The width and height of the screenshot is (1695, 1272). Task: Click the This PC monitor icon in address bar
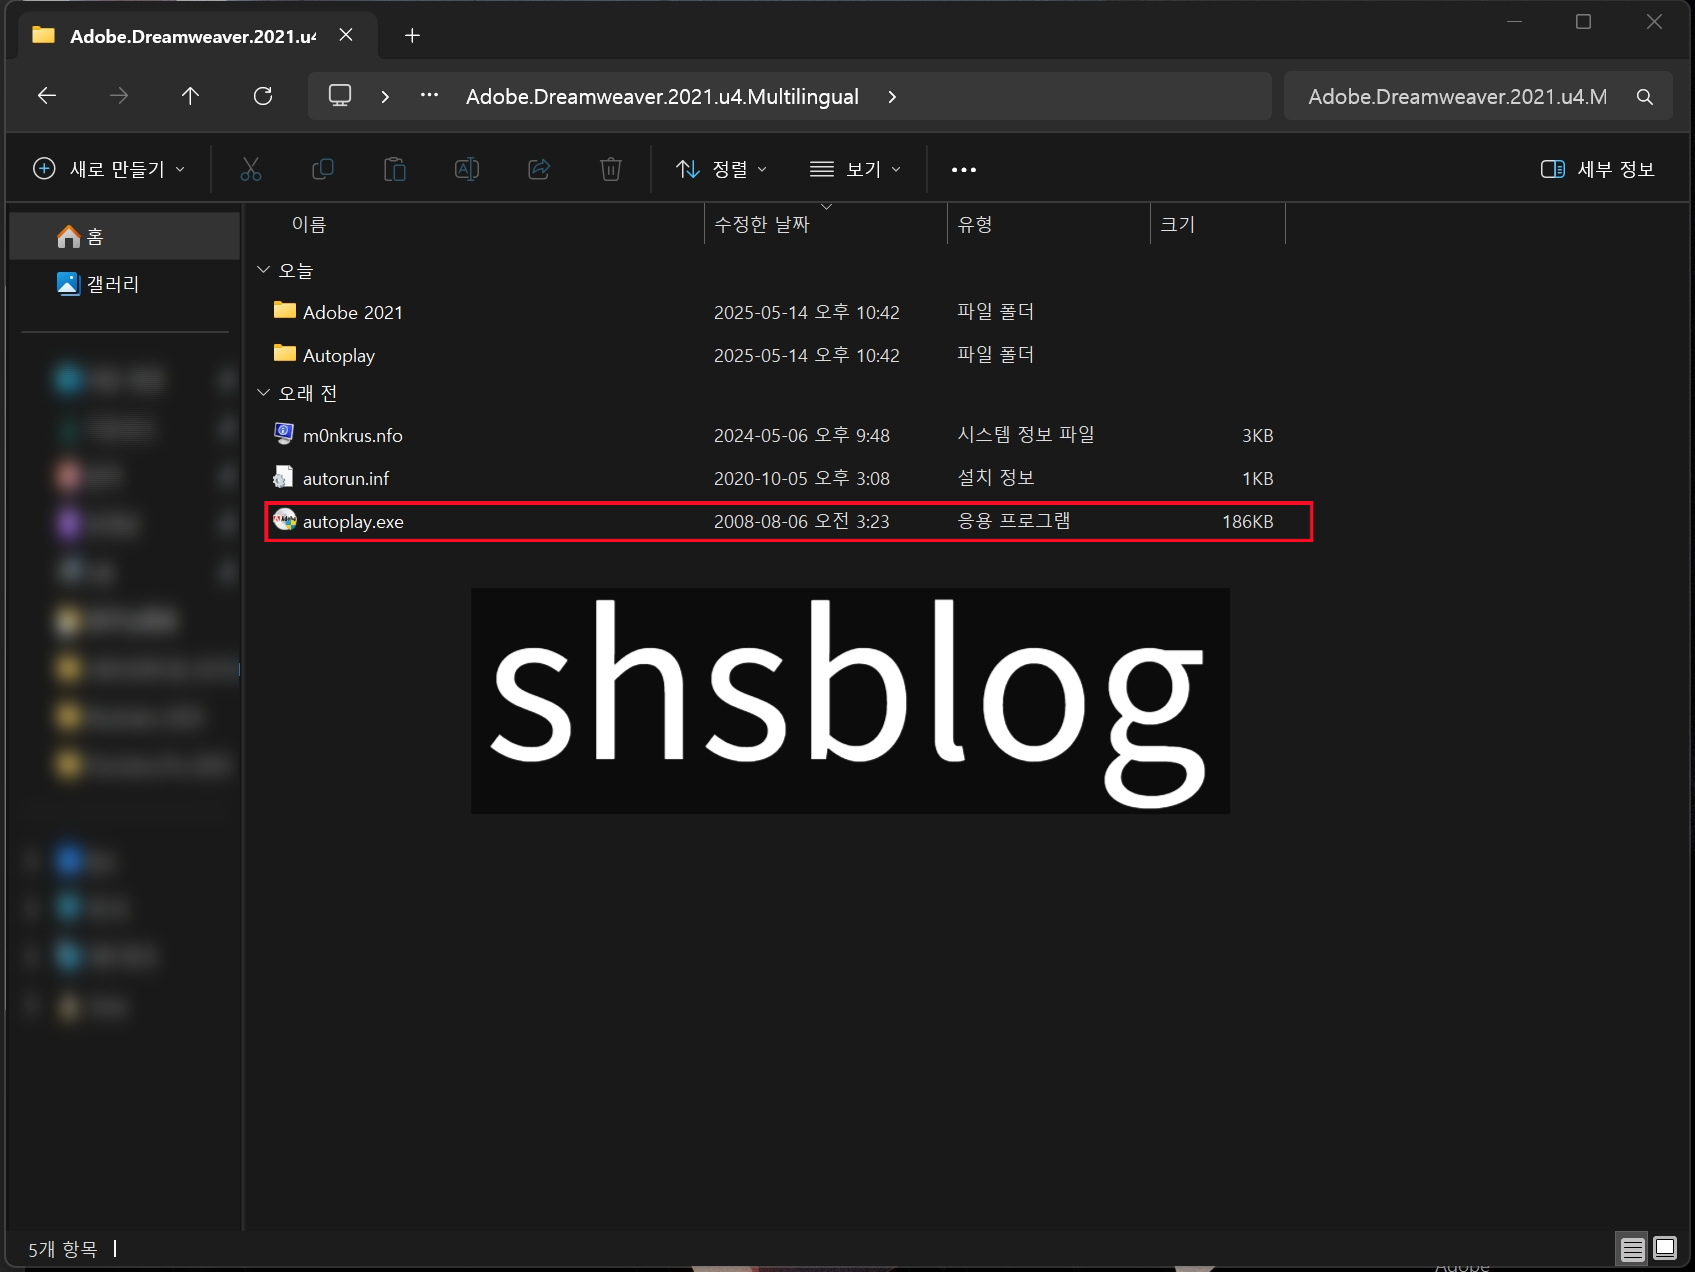[x=340, y=96]
